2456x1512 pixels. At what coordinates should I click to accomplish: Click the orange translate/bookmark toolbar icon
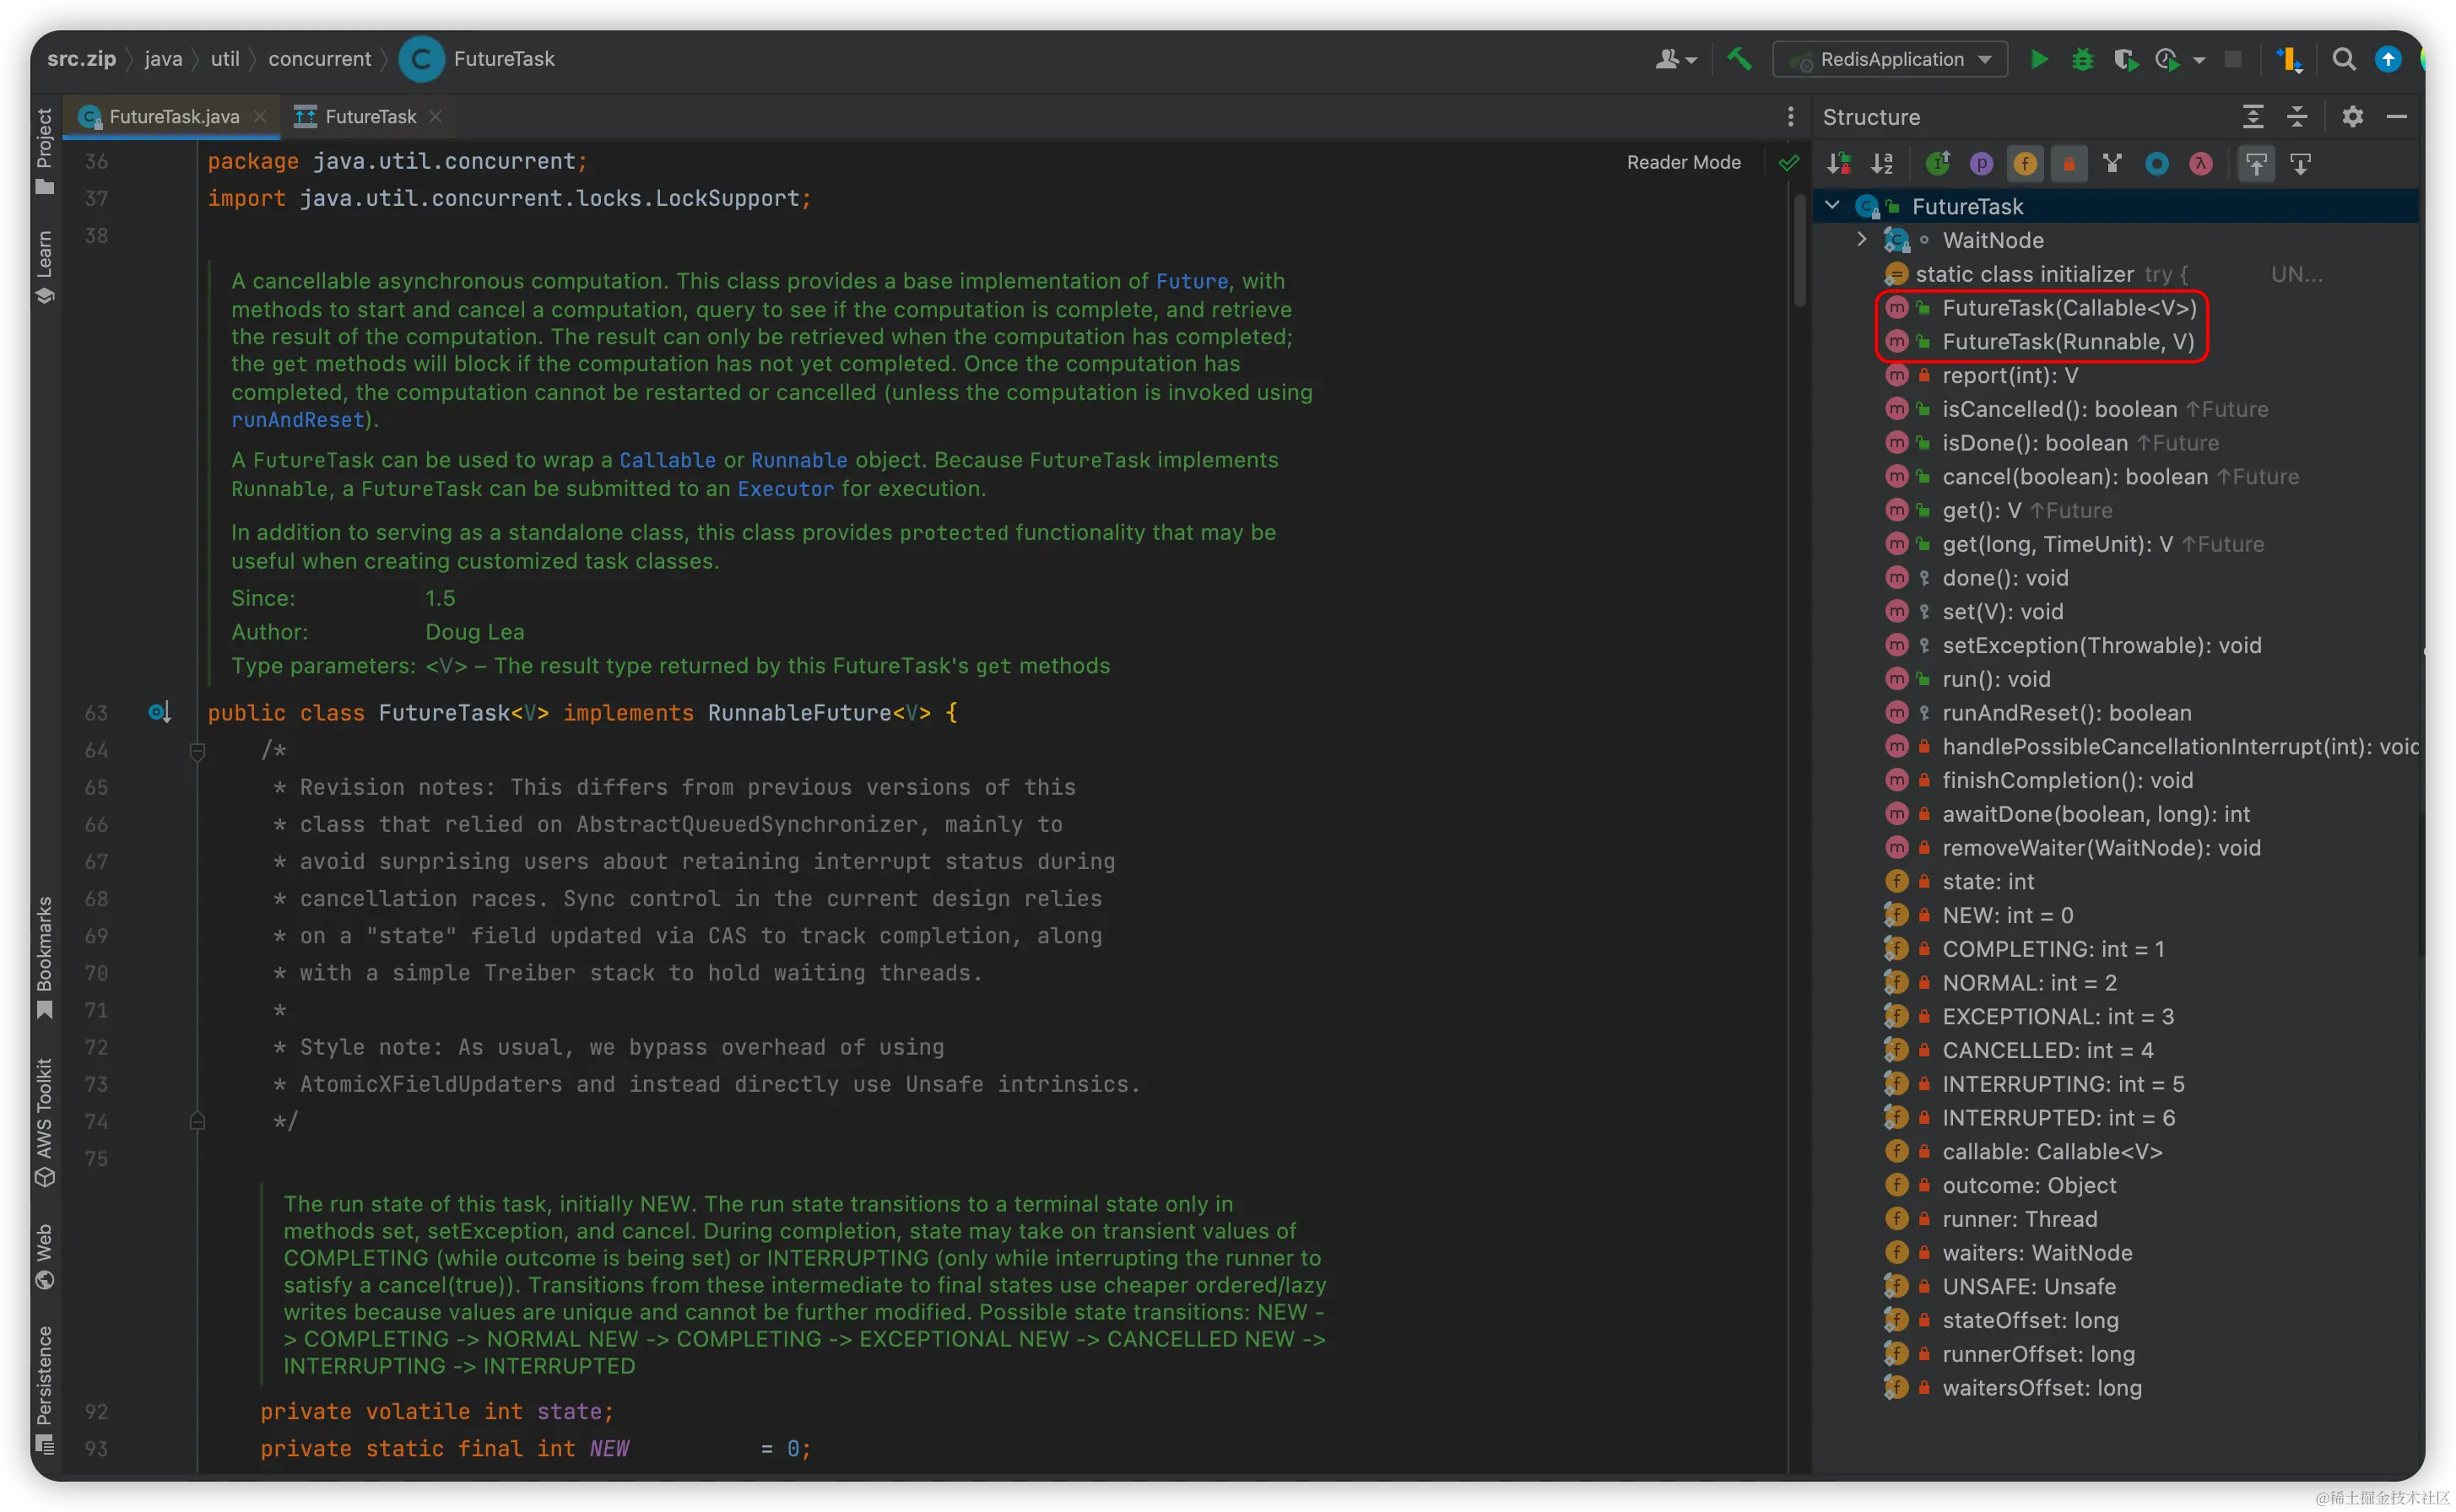click(x=2290, y=60)
